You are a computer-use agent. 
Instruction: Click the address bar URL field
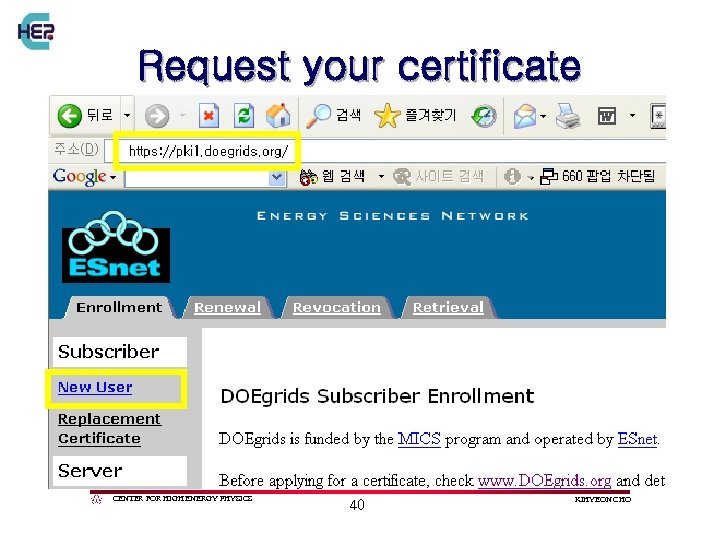386,151
